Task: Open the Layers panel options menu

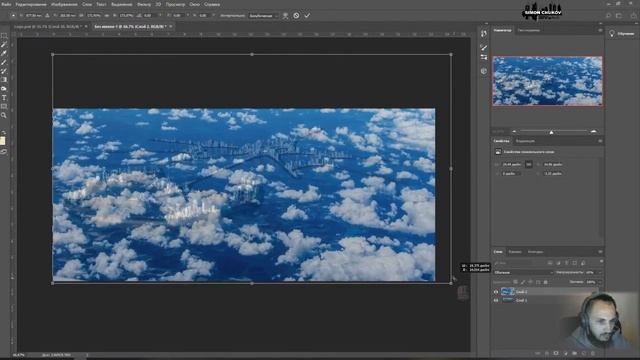Action: (x=600, y=252)
